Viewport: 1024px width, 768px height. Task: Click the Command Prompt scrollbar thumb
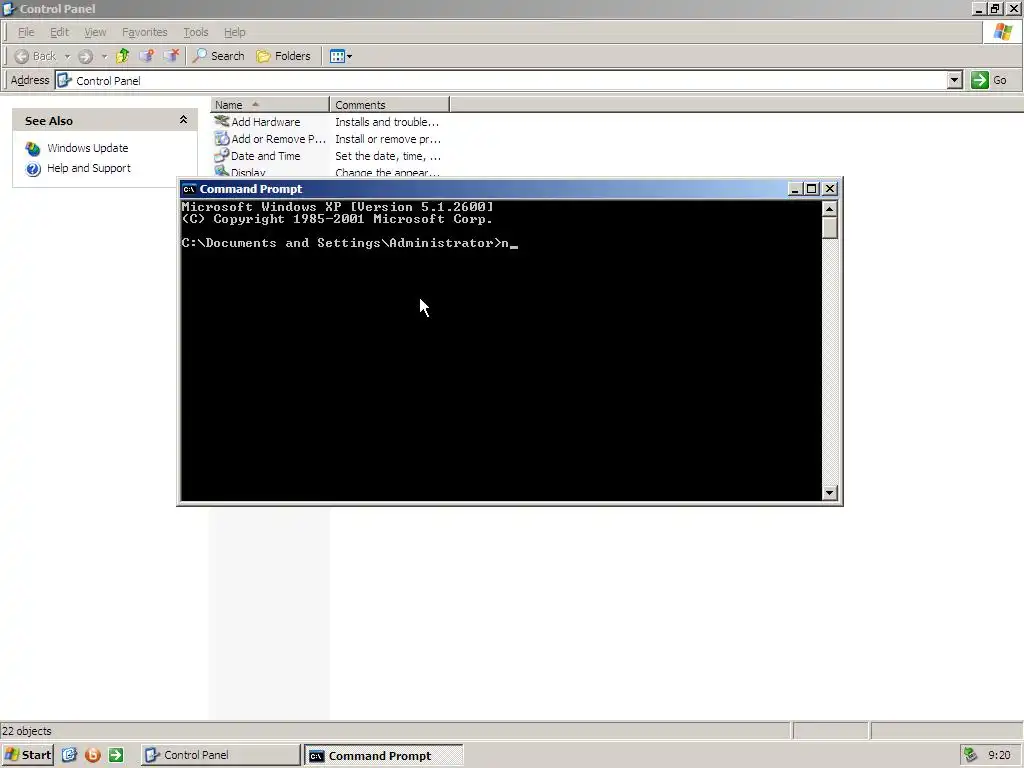pyautogui.click(x=829, y=228)
